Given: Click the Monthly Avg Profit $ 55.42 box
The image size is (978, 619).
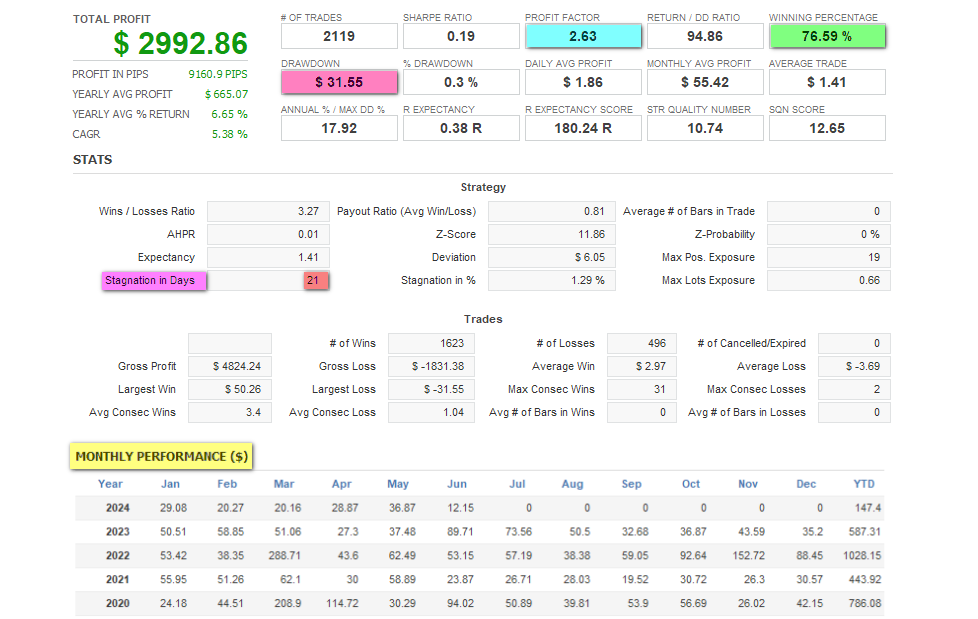Looking at the screenshot, I should (704, 82).
